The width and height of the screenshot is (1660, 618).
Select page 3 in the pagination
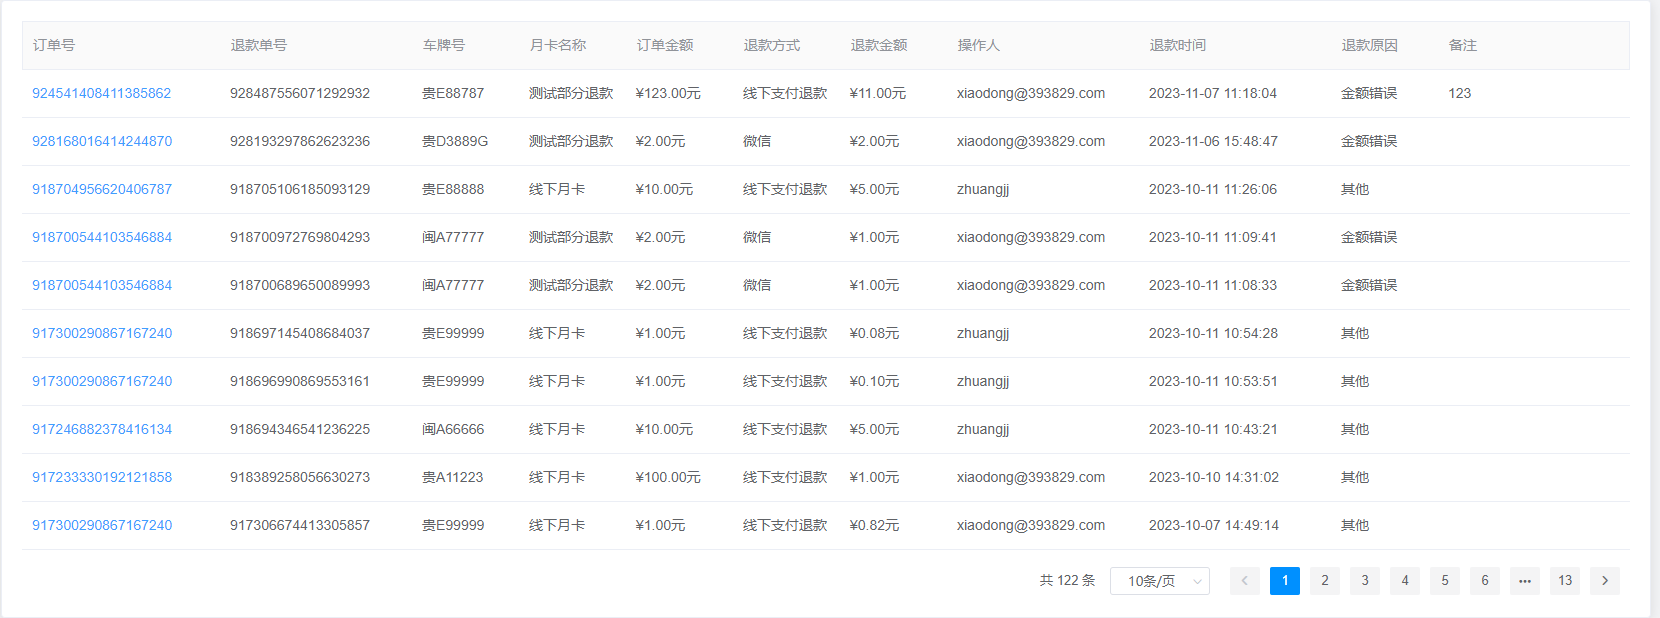(x=1364, y=581)
